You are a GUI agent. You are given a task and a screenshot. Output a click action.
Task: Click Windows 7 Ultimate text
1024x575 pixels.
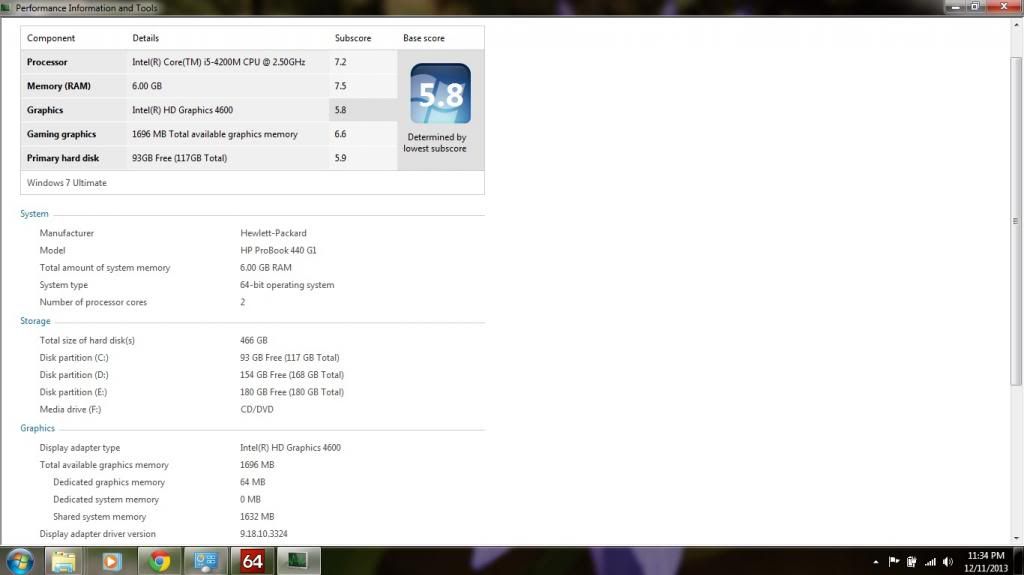(67, 183)
